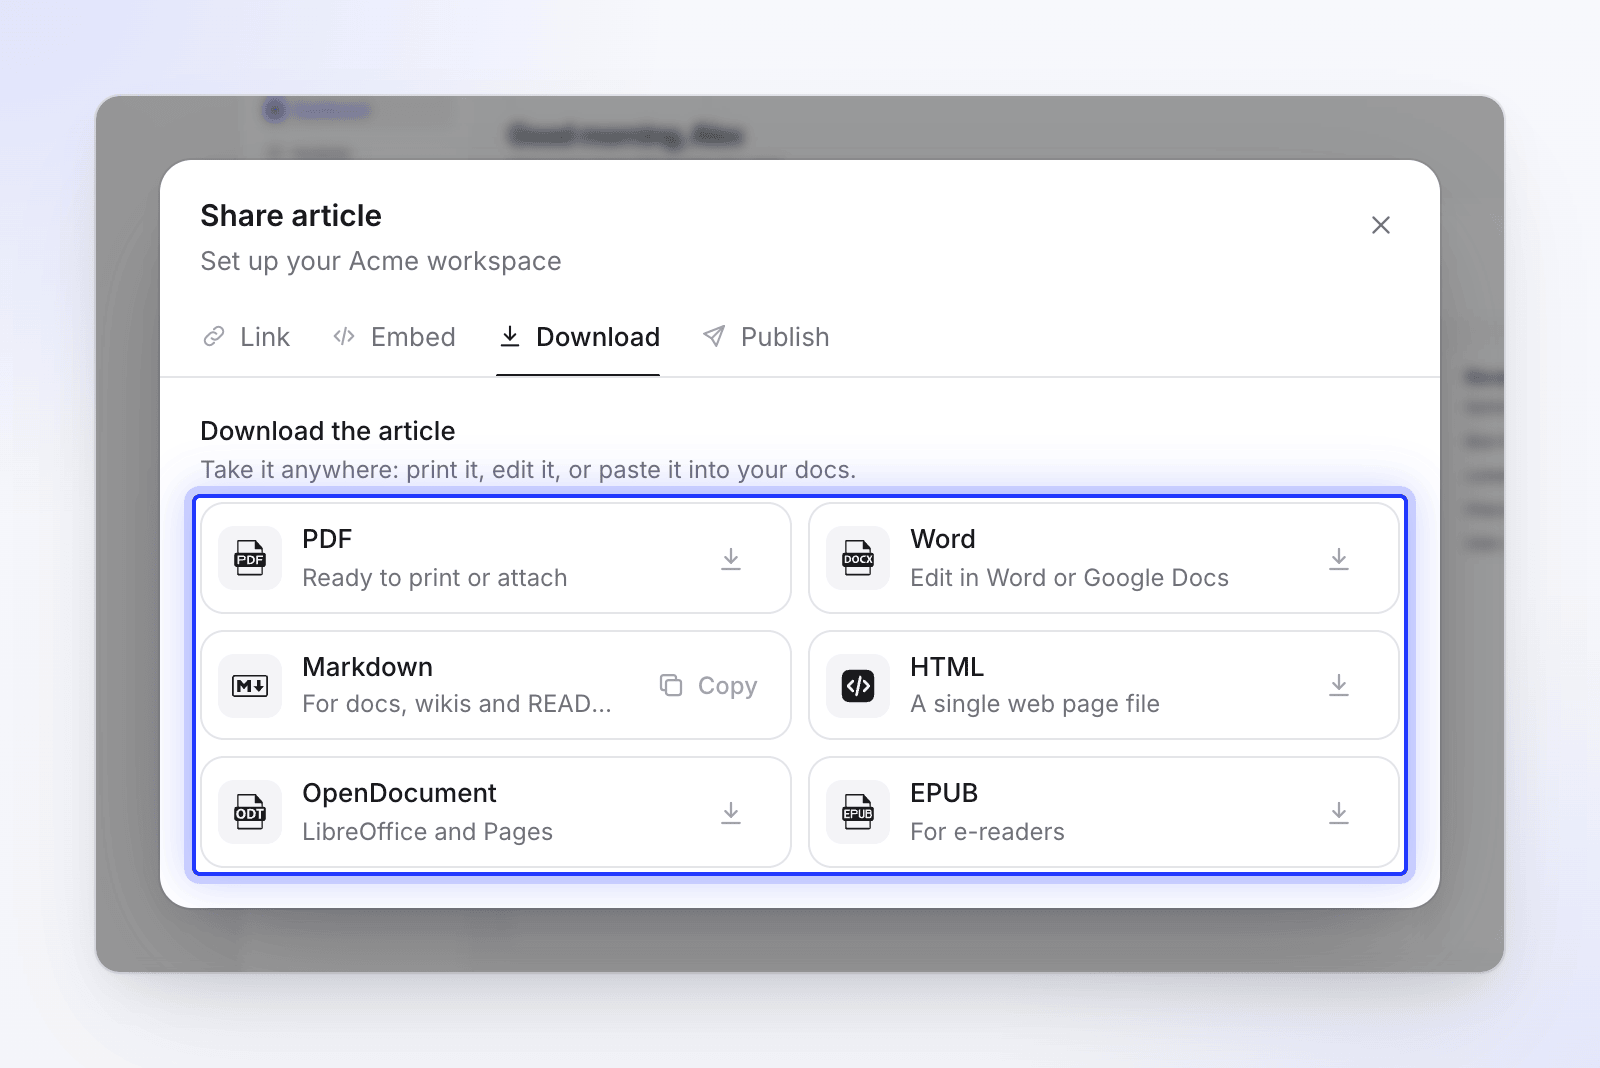The height and width of the screenshot is (1068, 1600).
Task: Select the Download tab
Action: pyautogui.click(x=578, y=337)
